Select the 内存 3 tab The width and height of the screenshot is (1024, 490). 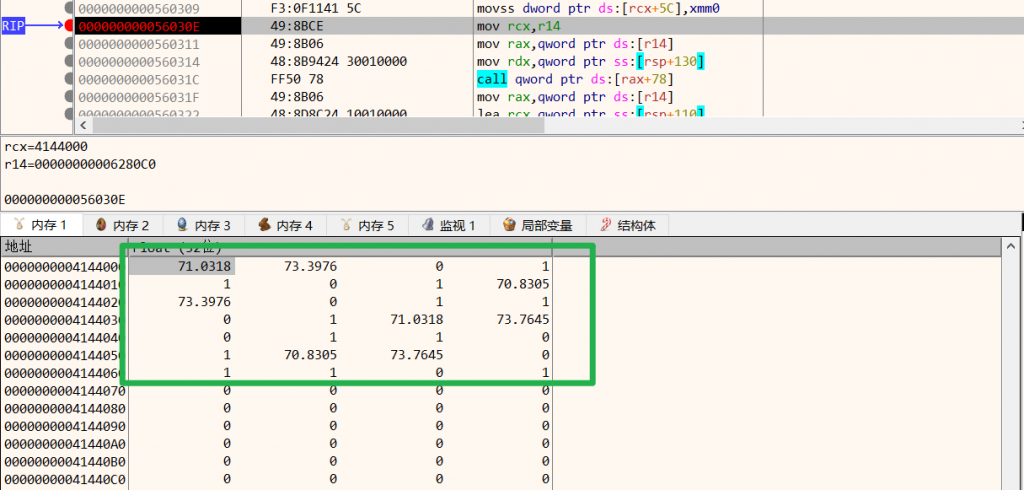click(x=204, y=225)
